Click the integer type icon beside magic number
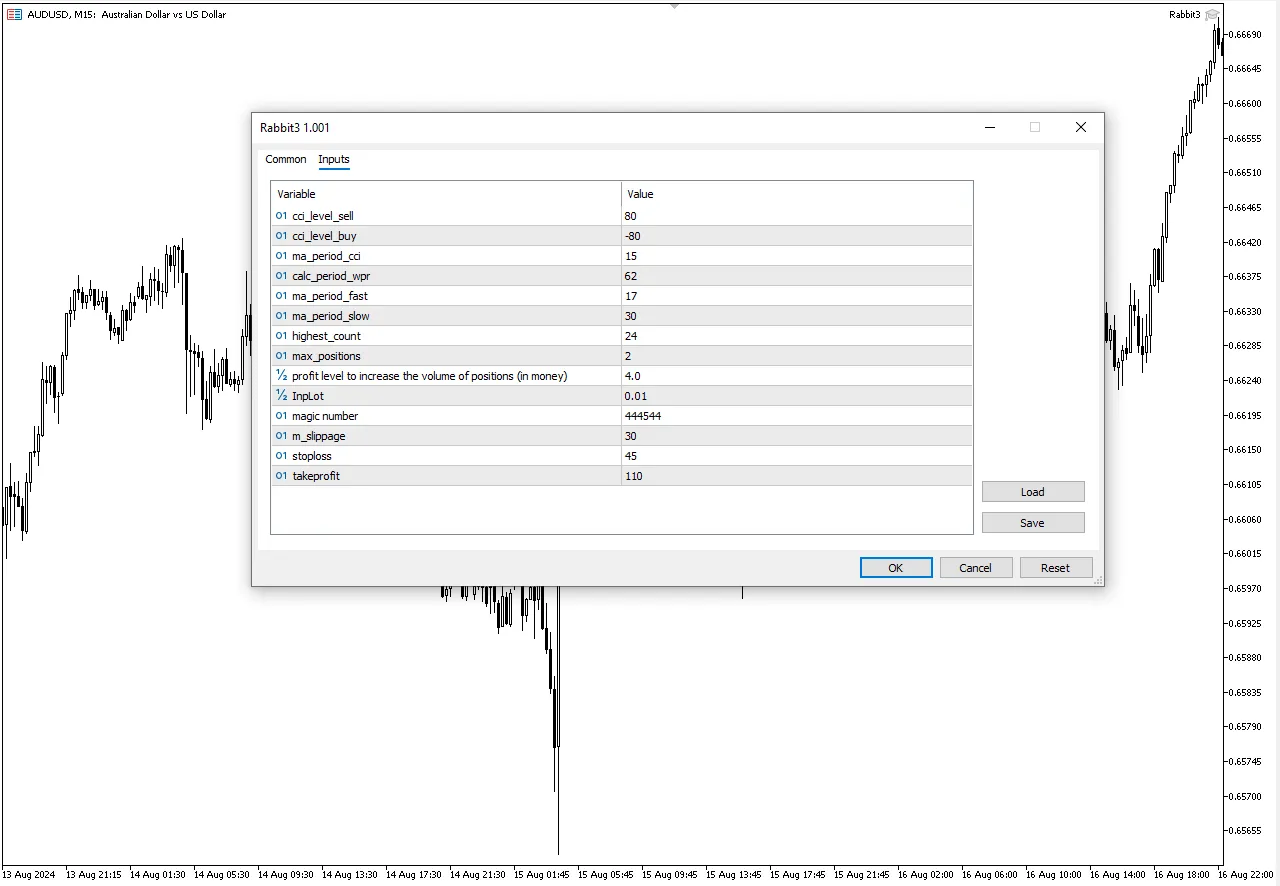The width and height of the screenshot is (1280, 886). (x=281, y=416)
